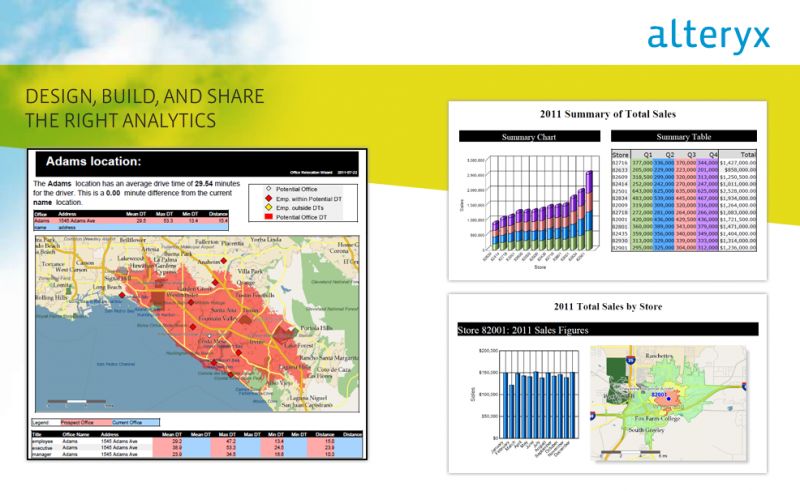
Task: Click the yellow diamond 'Emp. outside DTs' icon
Action: tap(268, 207)
